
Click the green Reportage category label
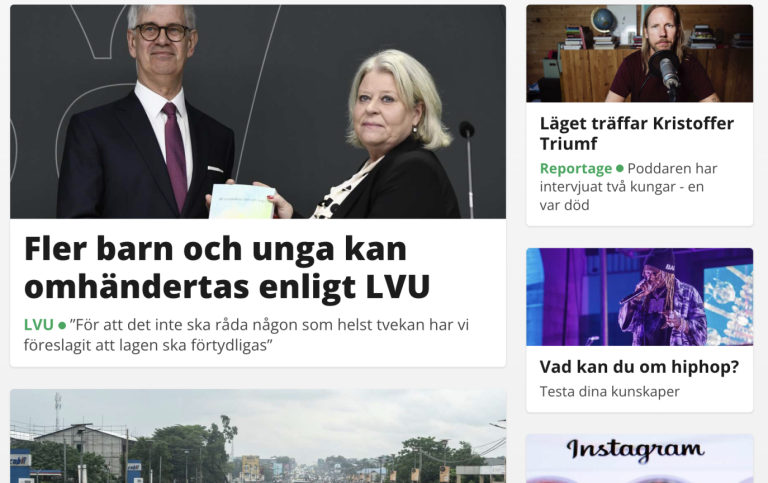tap(576, 169)
